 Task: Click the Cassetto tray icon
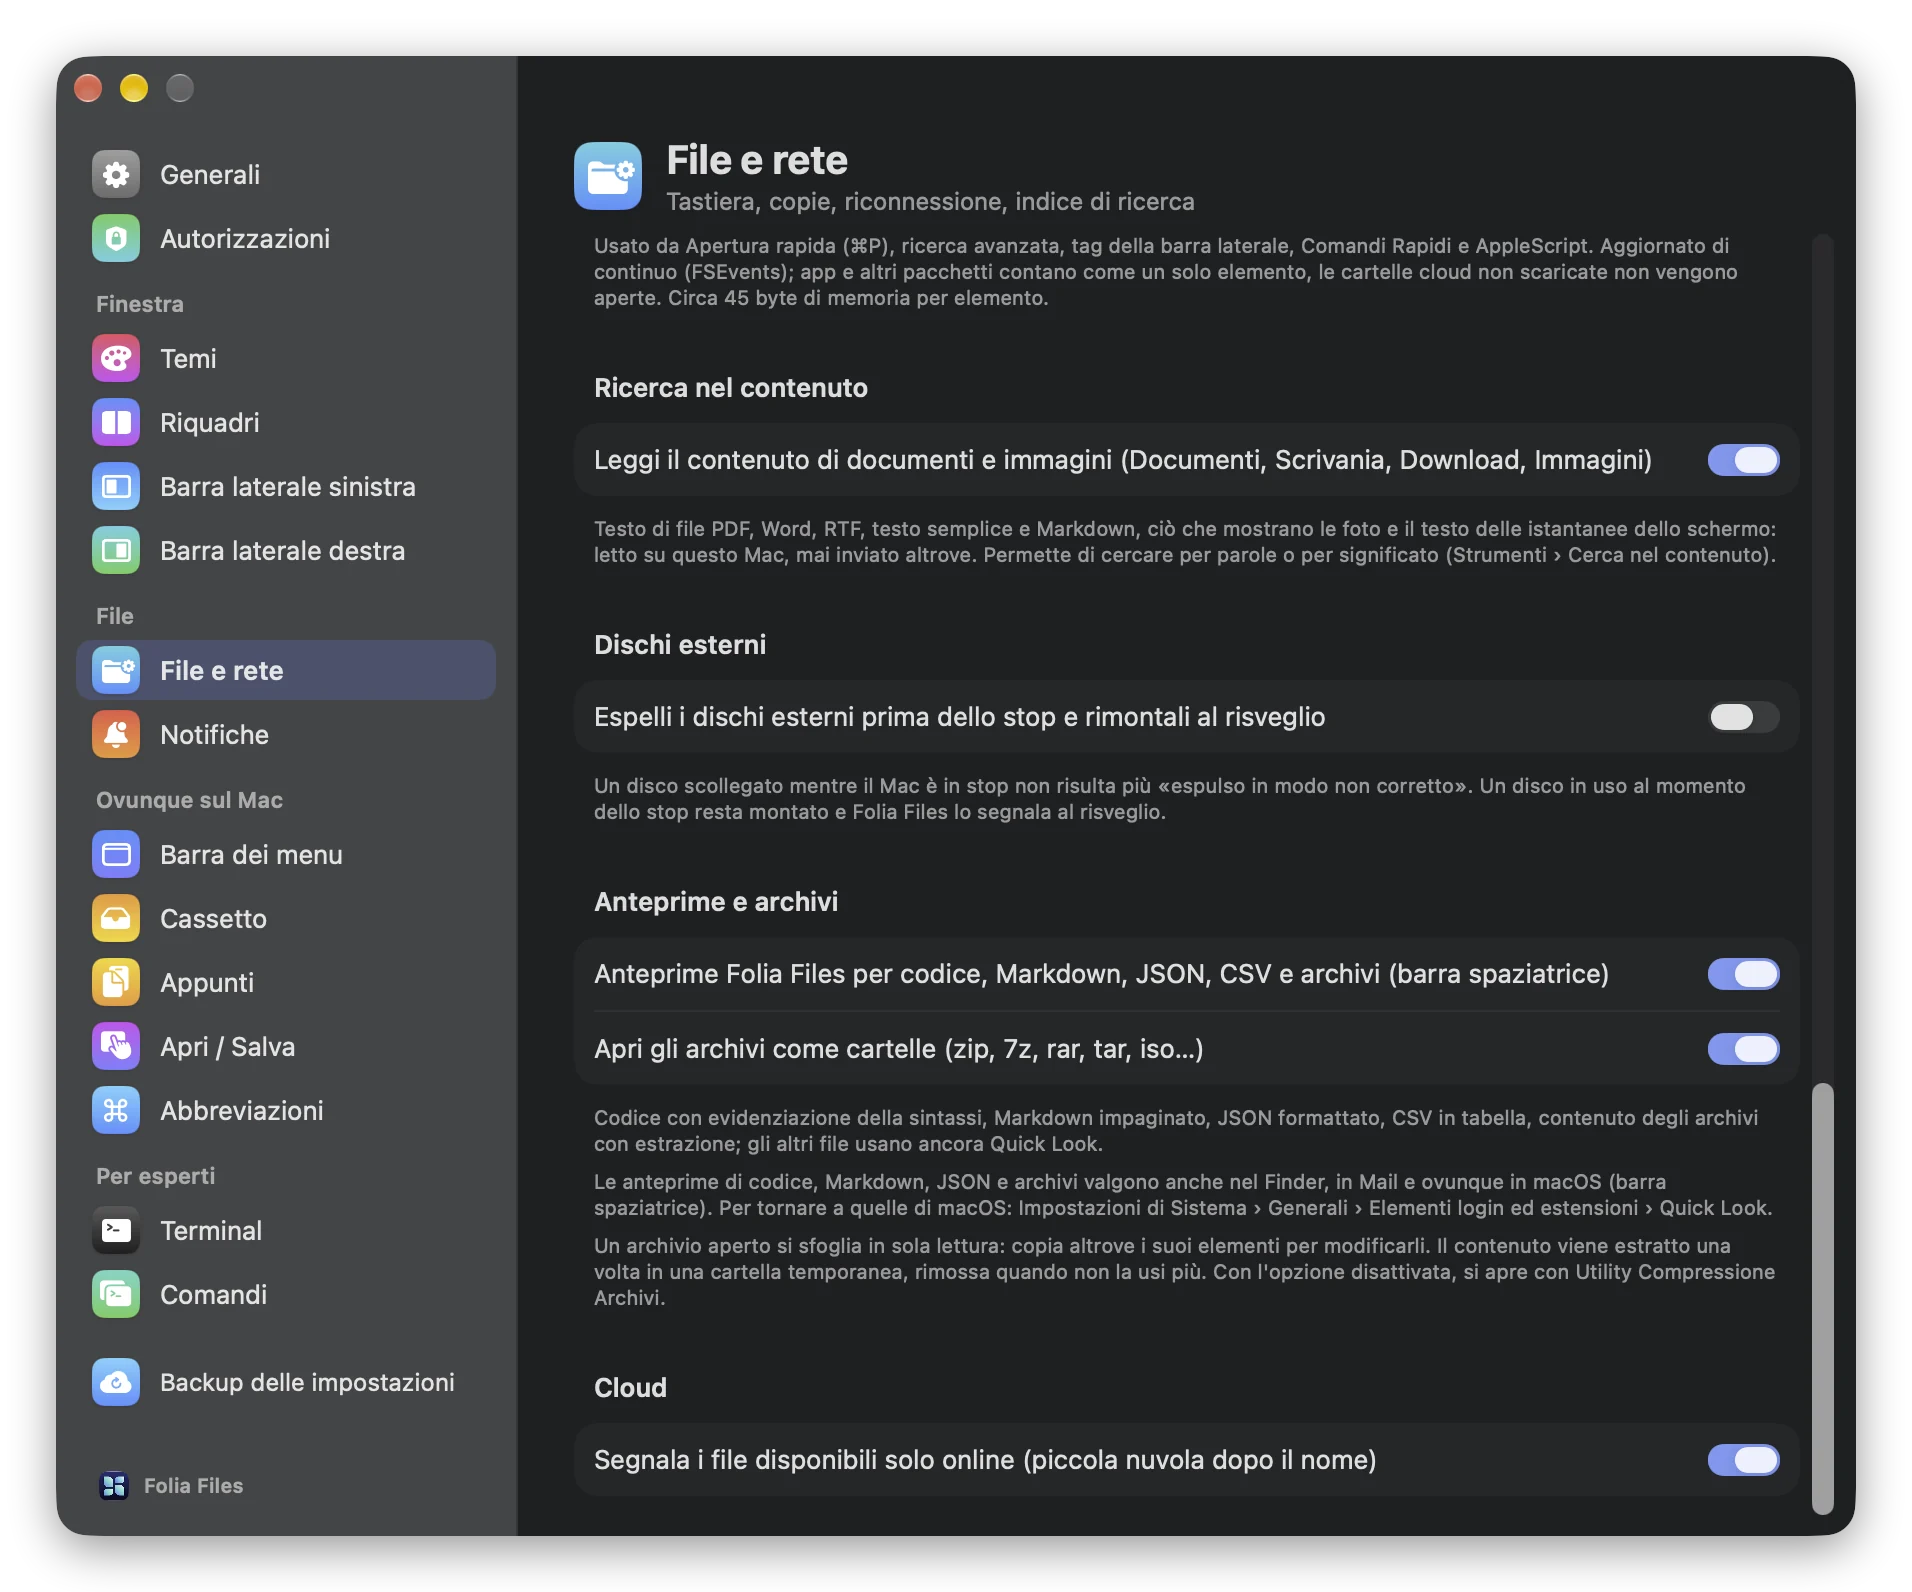tap(116, 919)
